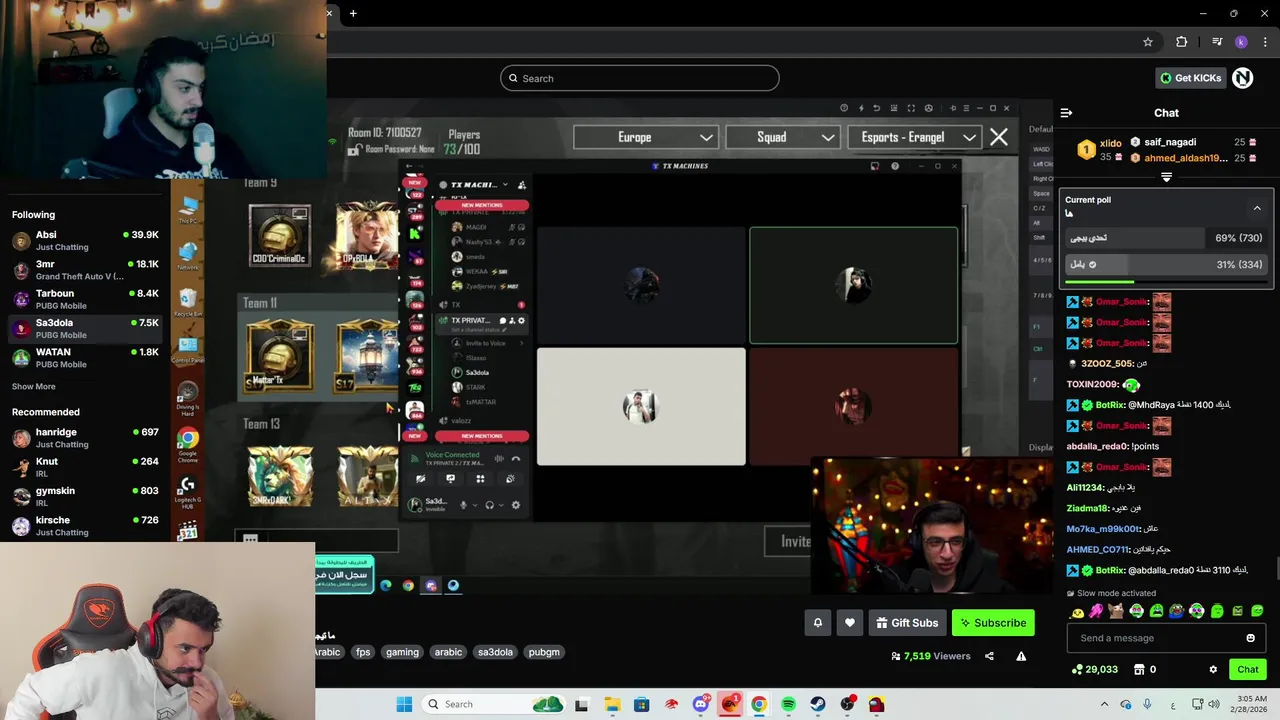Viewport: 1280px width, 720px height.
Task: Select the arabic lowercase stream tag
Action: (448, 652)
